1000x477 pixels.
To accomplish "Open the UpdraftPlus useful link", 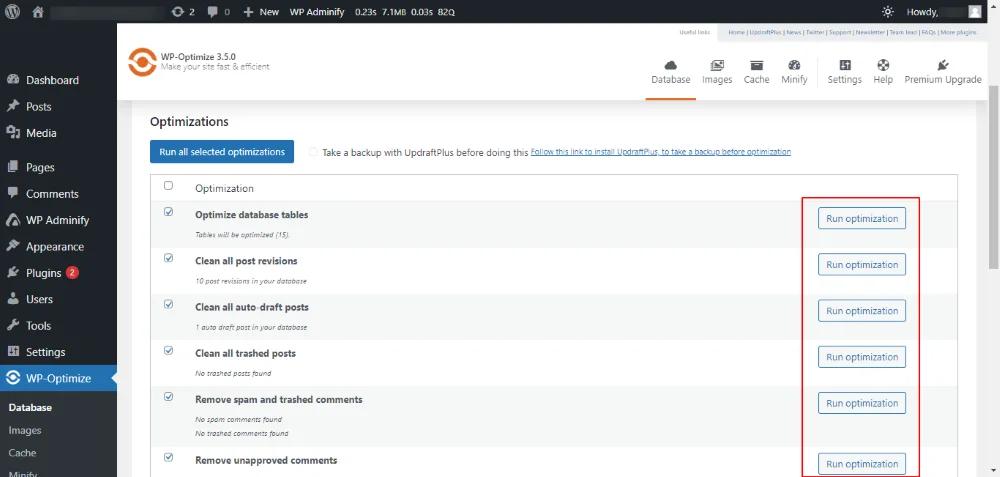I will 766,32.
